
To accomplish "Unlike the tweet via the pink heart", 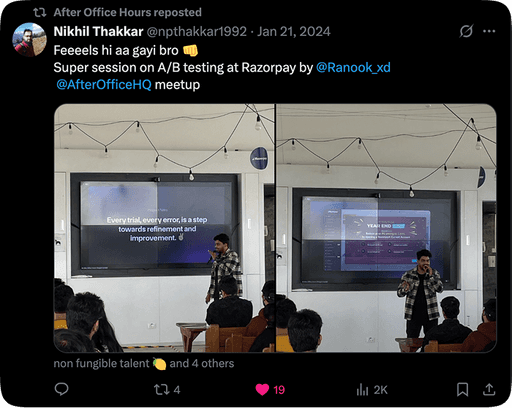I will [262, 389].
